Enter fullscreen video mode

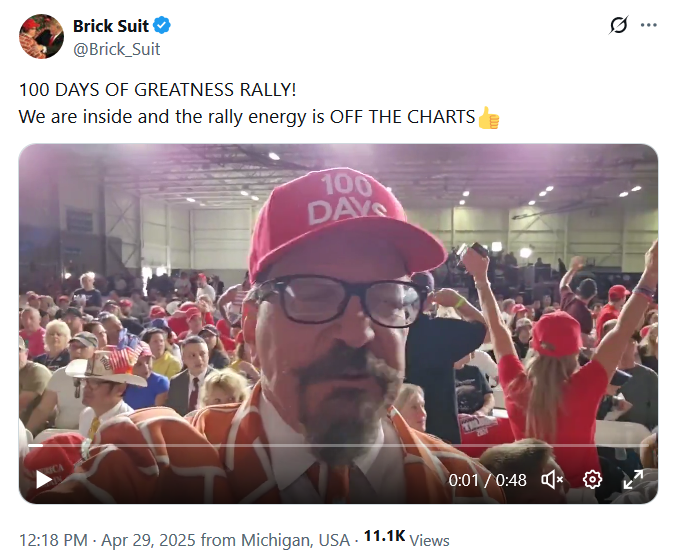[632, 480]
